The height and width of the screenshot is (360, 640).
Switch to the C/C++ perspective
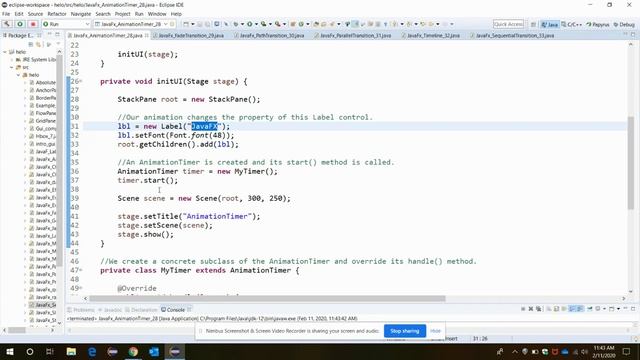571,24
